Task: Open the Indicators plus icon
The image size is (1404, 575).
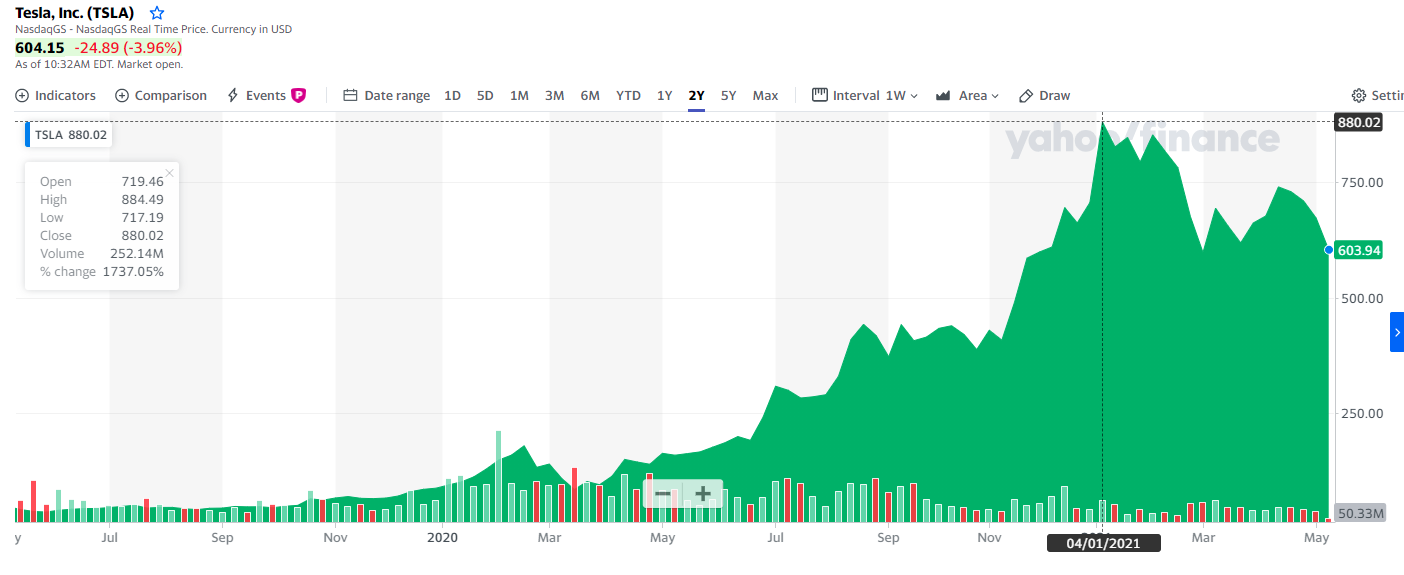Action: [x=22, y=96]
